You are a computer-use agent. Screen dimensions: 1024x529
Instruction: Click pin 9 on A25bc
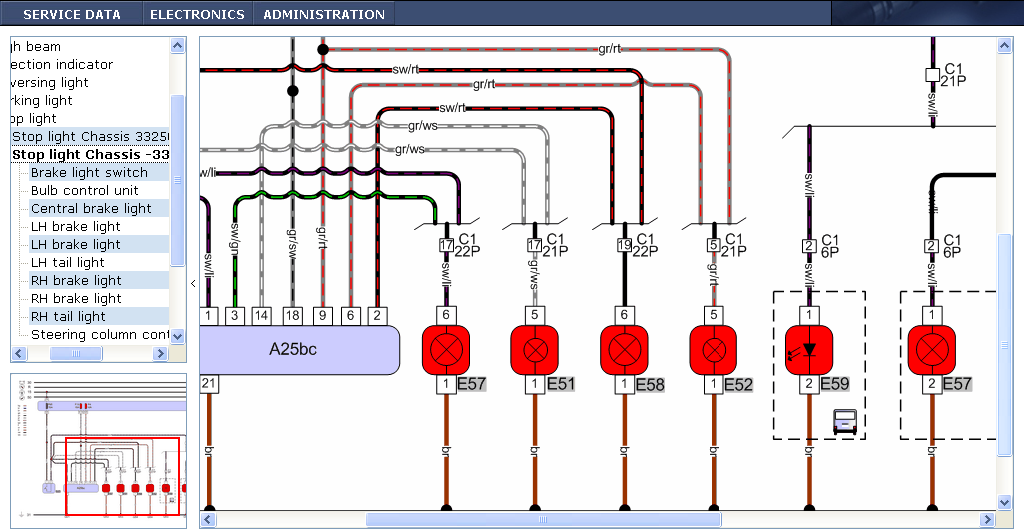(x=321, y=315)
